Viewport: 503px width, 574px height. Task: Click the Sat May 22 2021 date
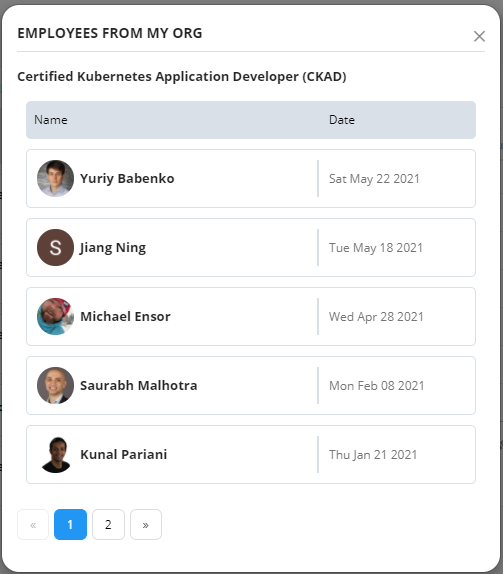[x=374, y=179]
